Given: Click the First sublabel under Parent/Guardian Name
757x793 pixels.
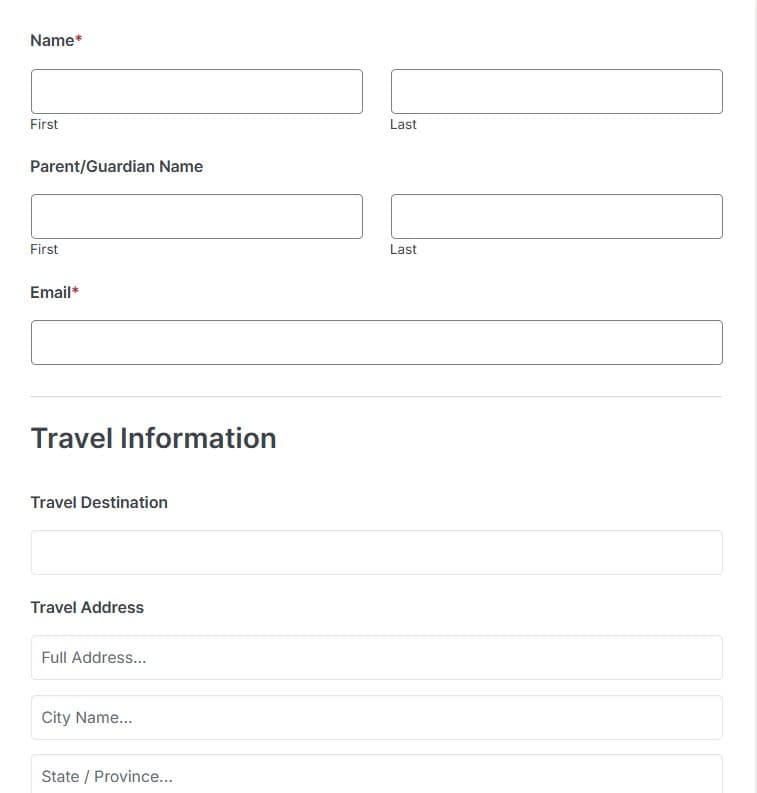Looking at the screenshot, I should point(44,249).
